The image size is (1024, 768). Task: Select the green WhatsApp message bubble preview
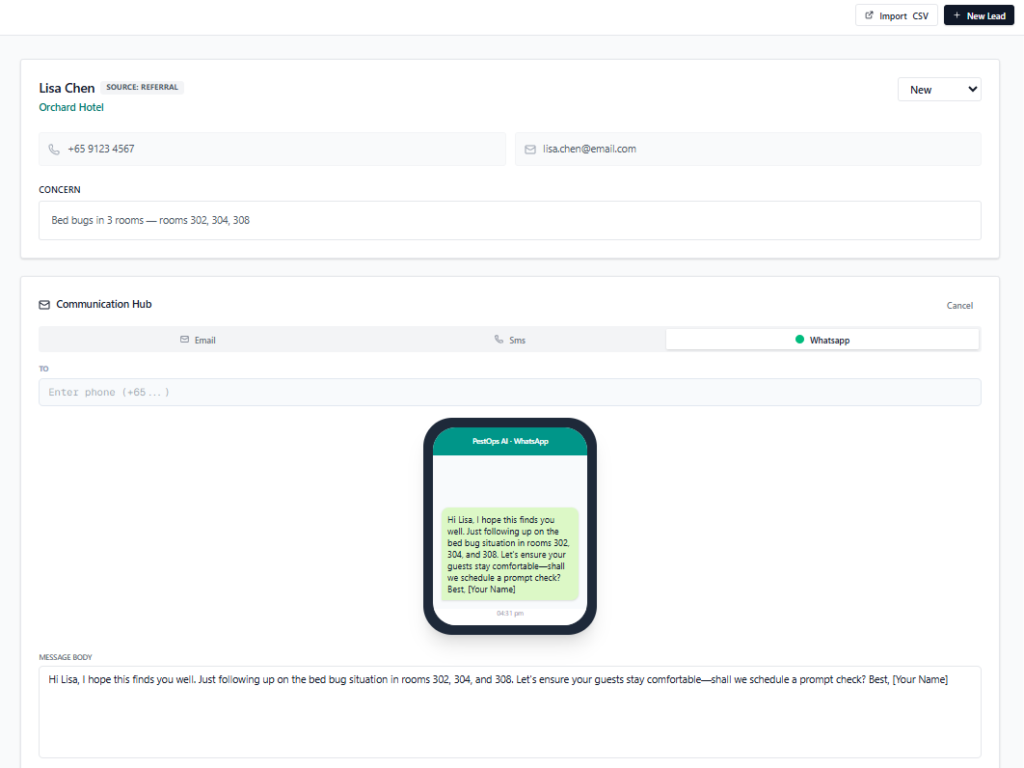coord(510,554)
